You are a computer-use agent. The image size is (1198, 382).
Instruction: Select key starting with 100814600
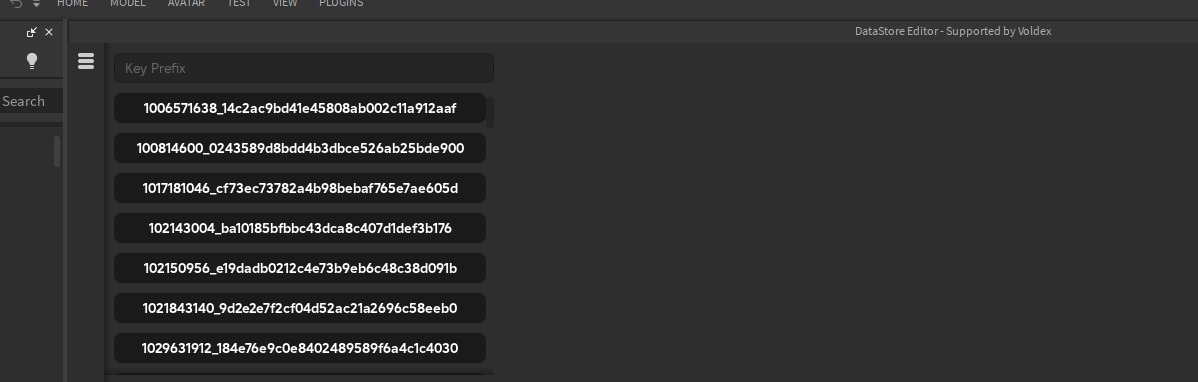tap(300, 148)
